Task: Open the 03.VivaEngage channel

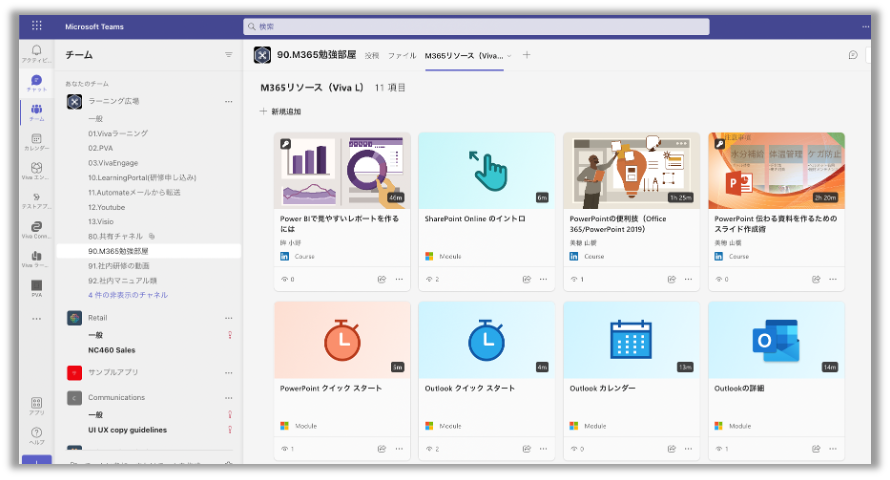Action: [113, 163]
